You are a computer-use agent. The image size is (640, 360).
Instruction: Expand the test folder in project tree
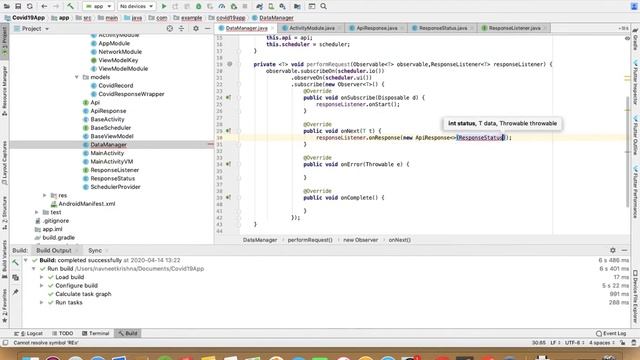(37, 212)
